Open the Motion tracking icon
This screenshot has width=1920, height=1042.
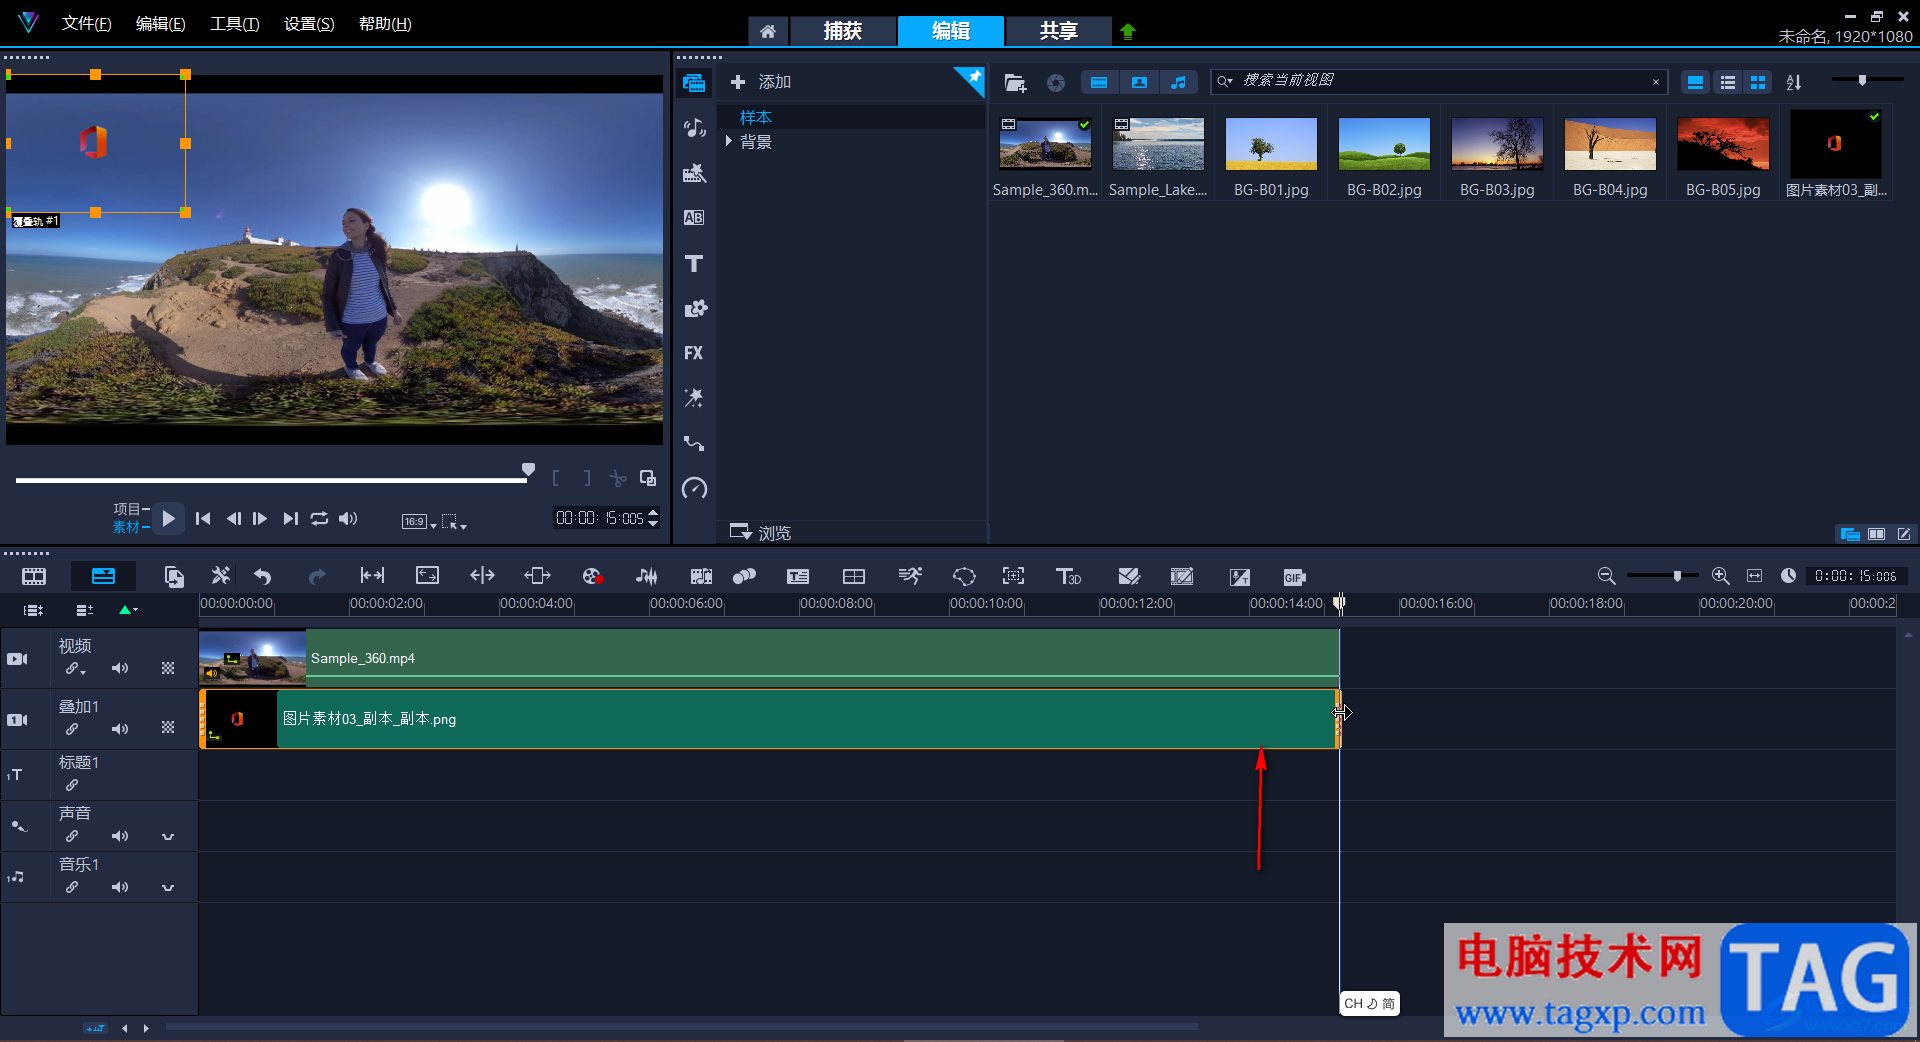point(744,576)
